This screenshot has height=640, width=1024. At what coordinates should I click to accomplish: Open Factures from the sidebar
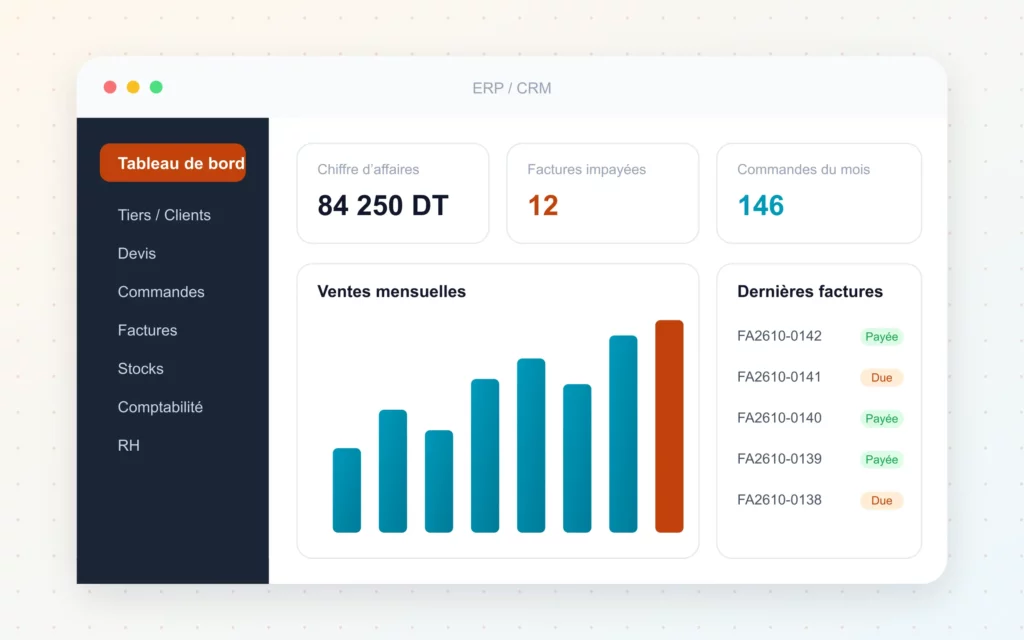pos(147,330)
